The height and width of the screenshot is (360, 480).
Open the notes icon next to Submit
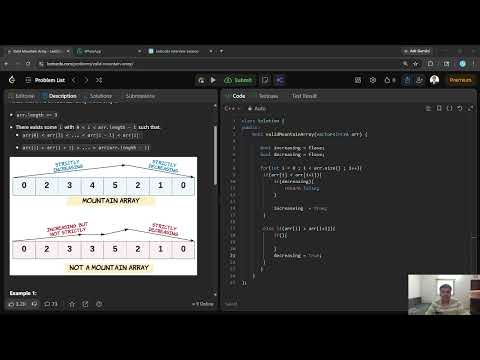266,80
